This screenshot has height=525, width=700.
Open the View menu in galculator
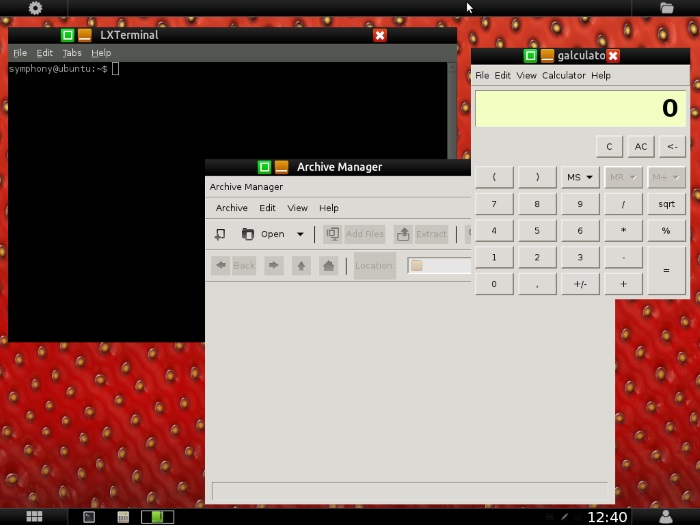526,75
